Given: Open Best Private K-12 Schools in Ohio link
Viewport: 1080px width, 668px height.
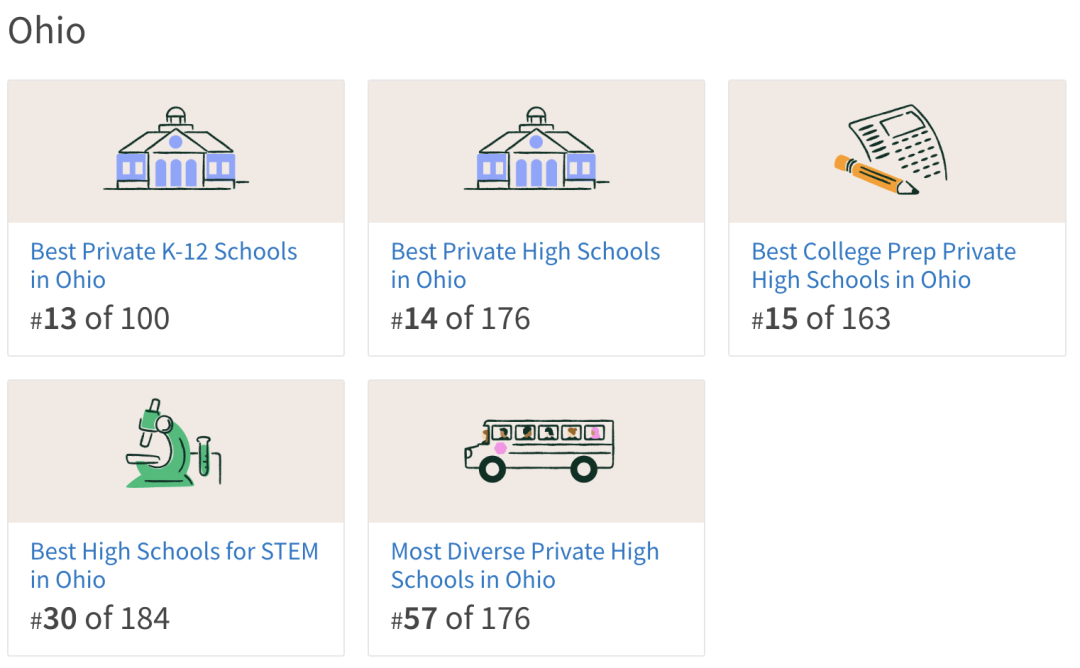Looking at the screenshot, I should coord(164,265).
